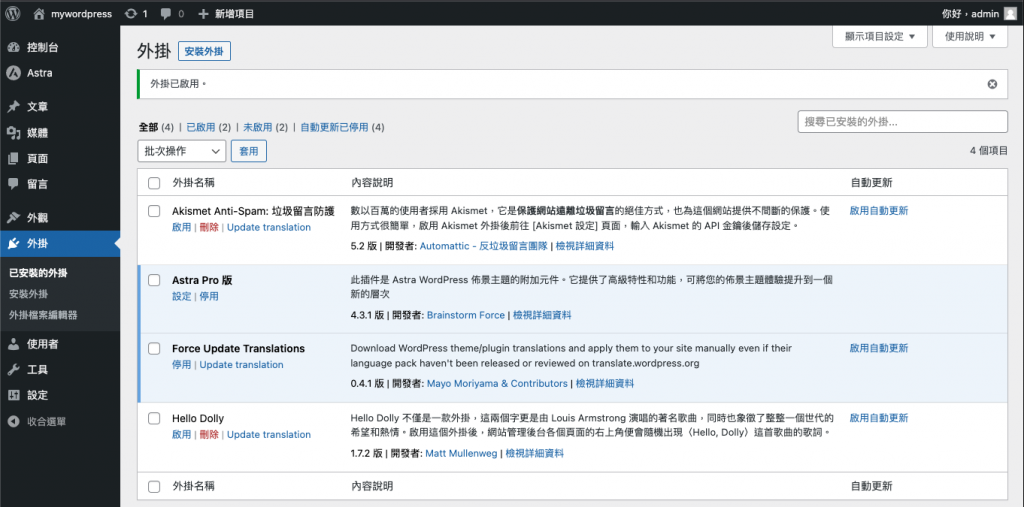The width and height of the screenshot is (1024, 507).
Task: Click the 外掛名稱 column header at top
Action: pos(194,183)
